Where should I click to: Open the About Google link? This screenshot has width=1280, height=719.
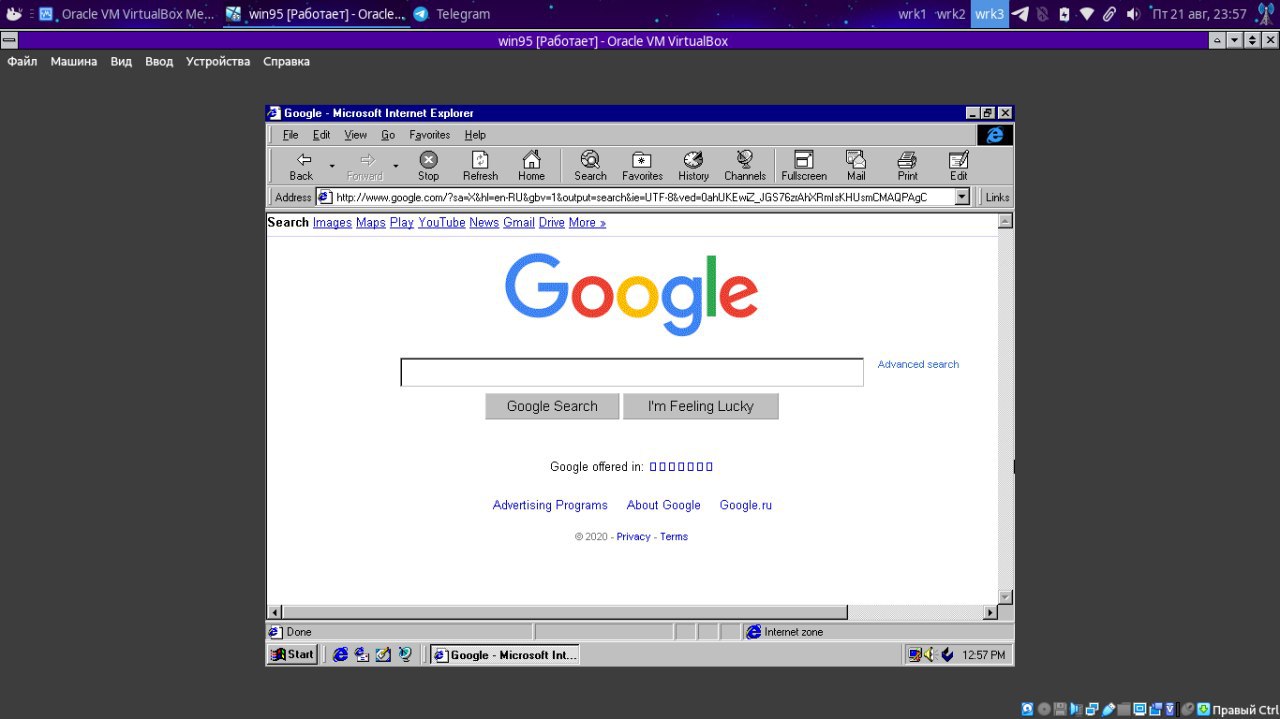(663, 505)
